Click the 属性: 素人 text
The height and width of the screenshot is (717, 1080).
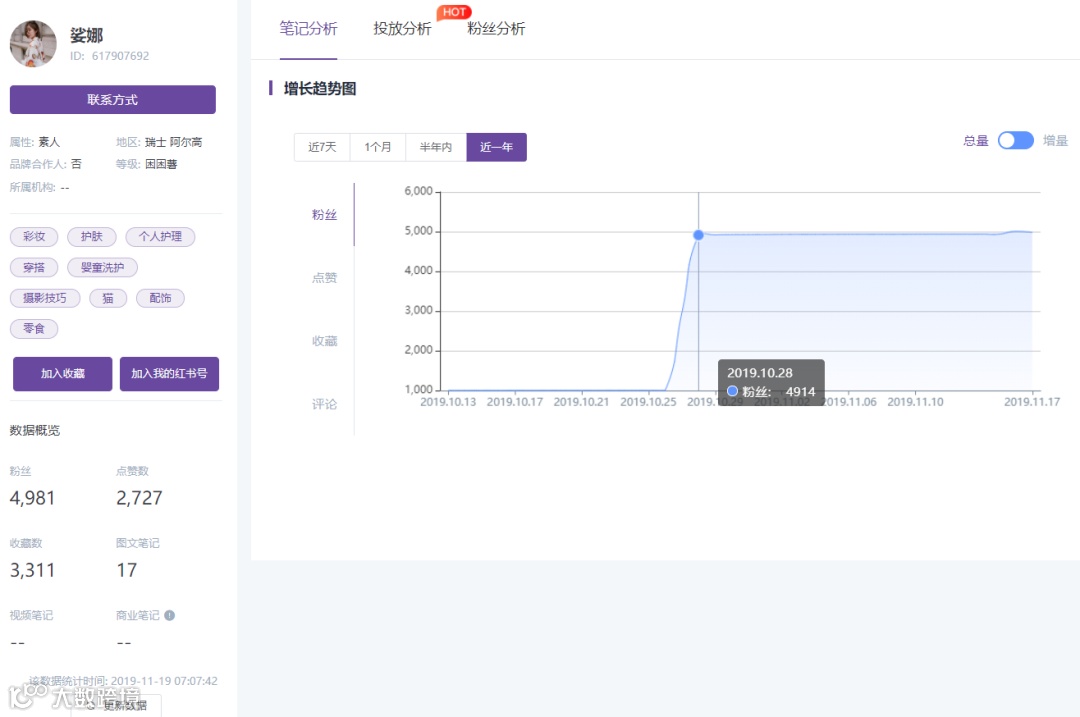[35, 143]
